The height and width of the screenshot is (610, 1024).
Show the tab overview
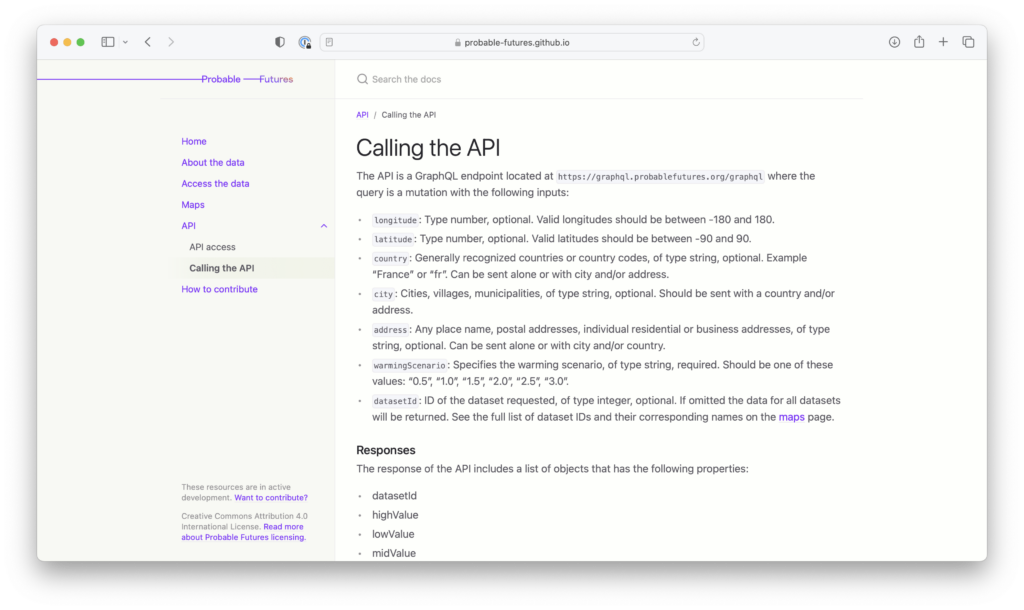[968, 41]
